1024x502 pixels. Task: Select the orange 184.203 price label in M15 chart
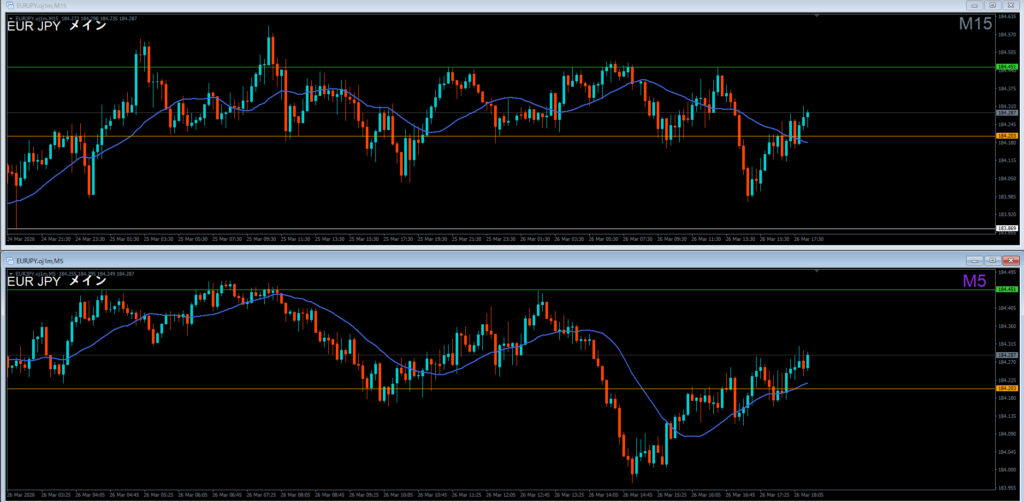(x=1006, y=136)
